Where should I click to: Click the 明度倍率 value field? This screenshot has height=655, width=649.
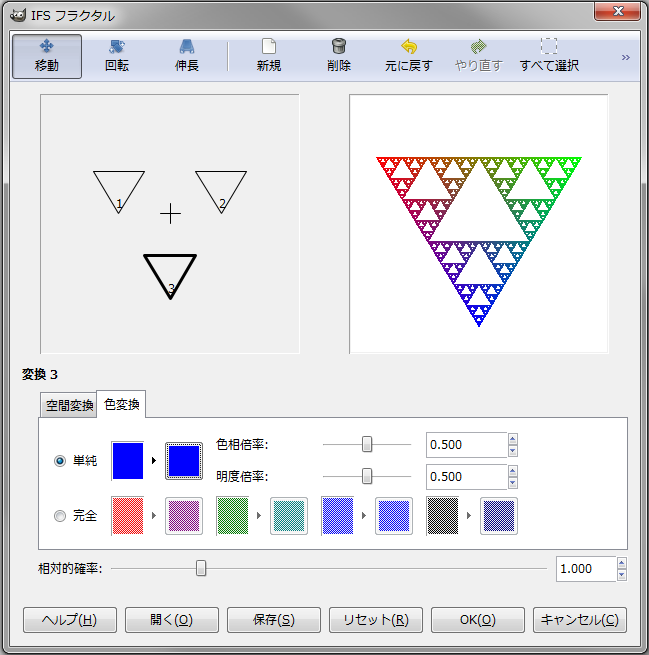(x=466, y=477)
